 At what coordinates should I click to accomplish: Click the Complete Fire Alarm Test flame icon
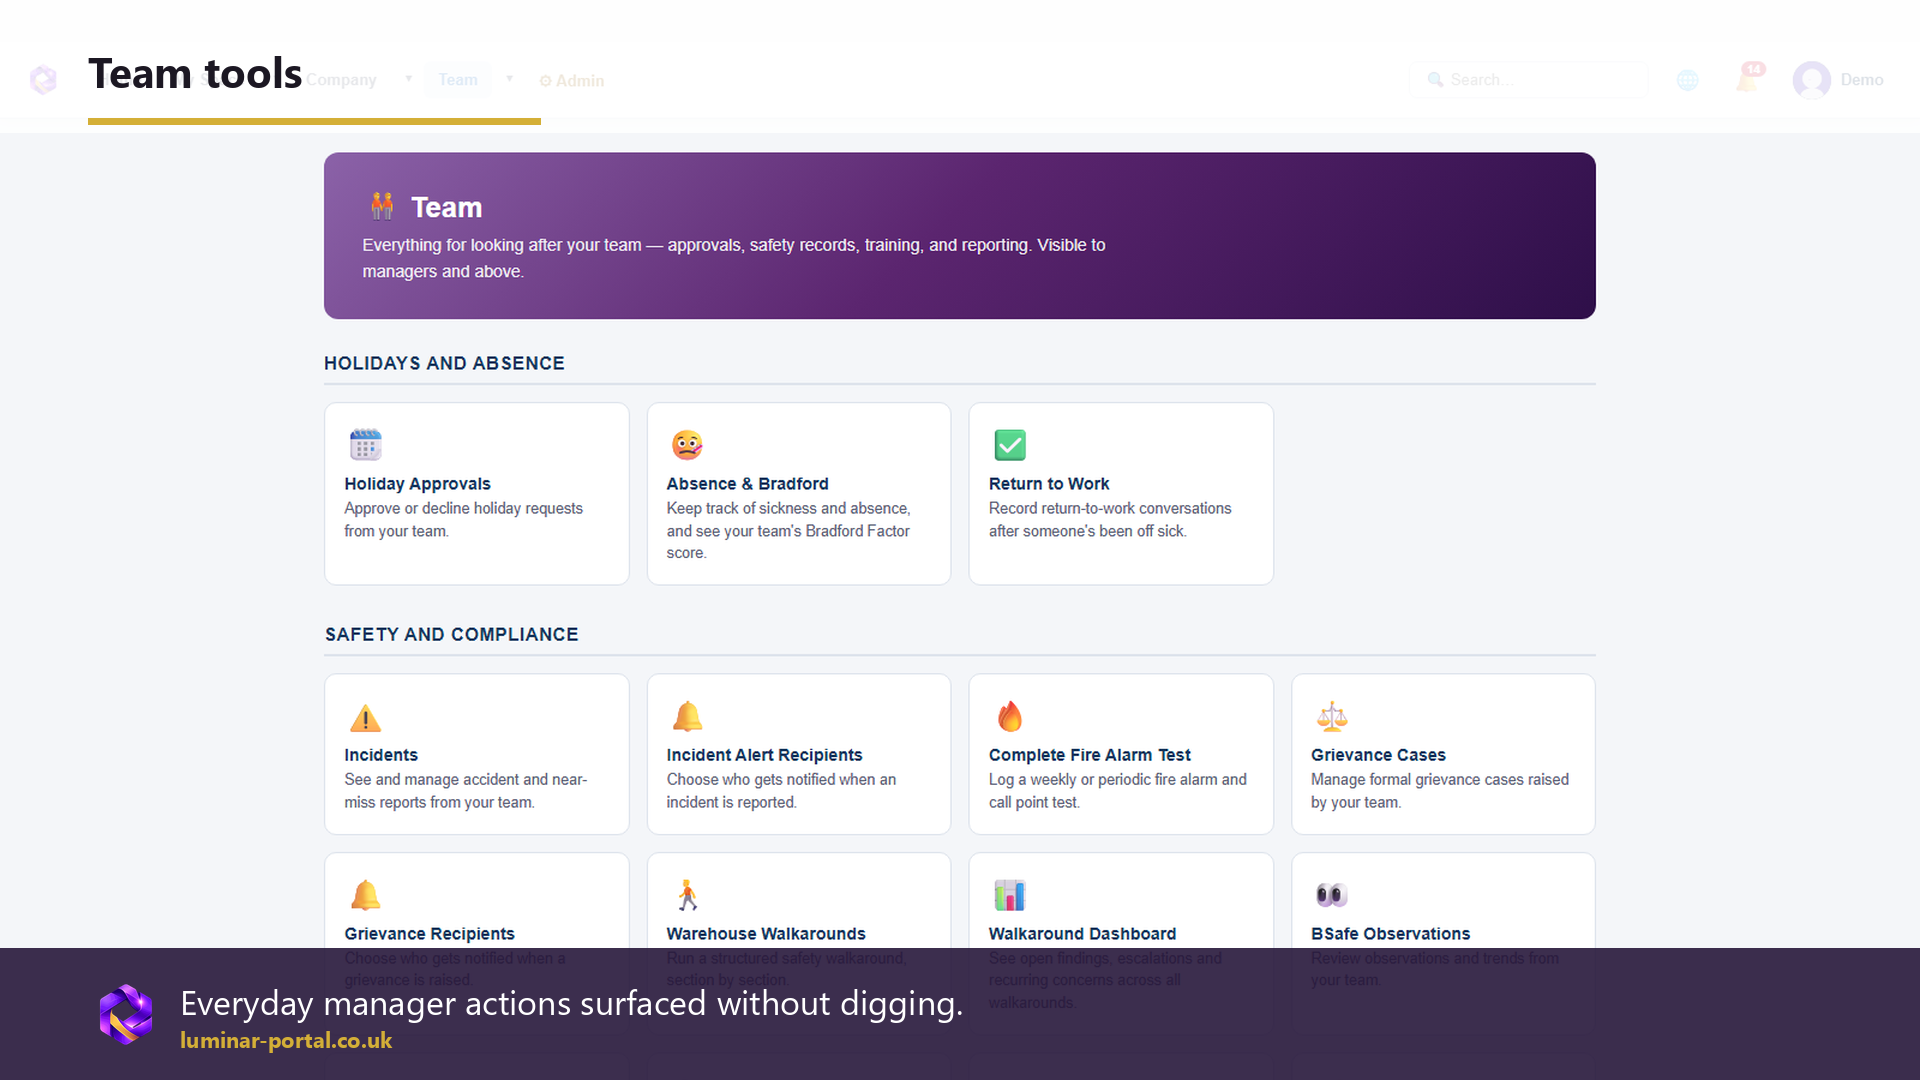[1010, 716]
